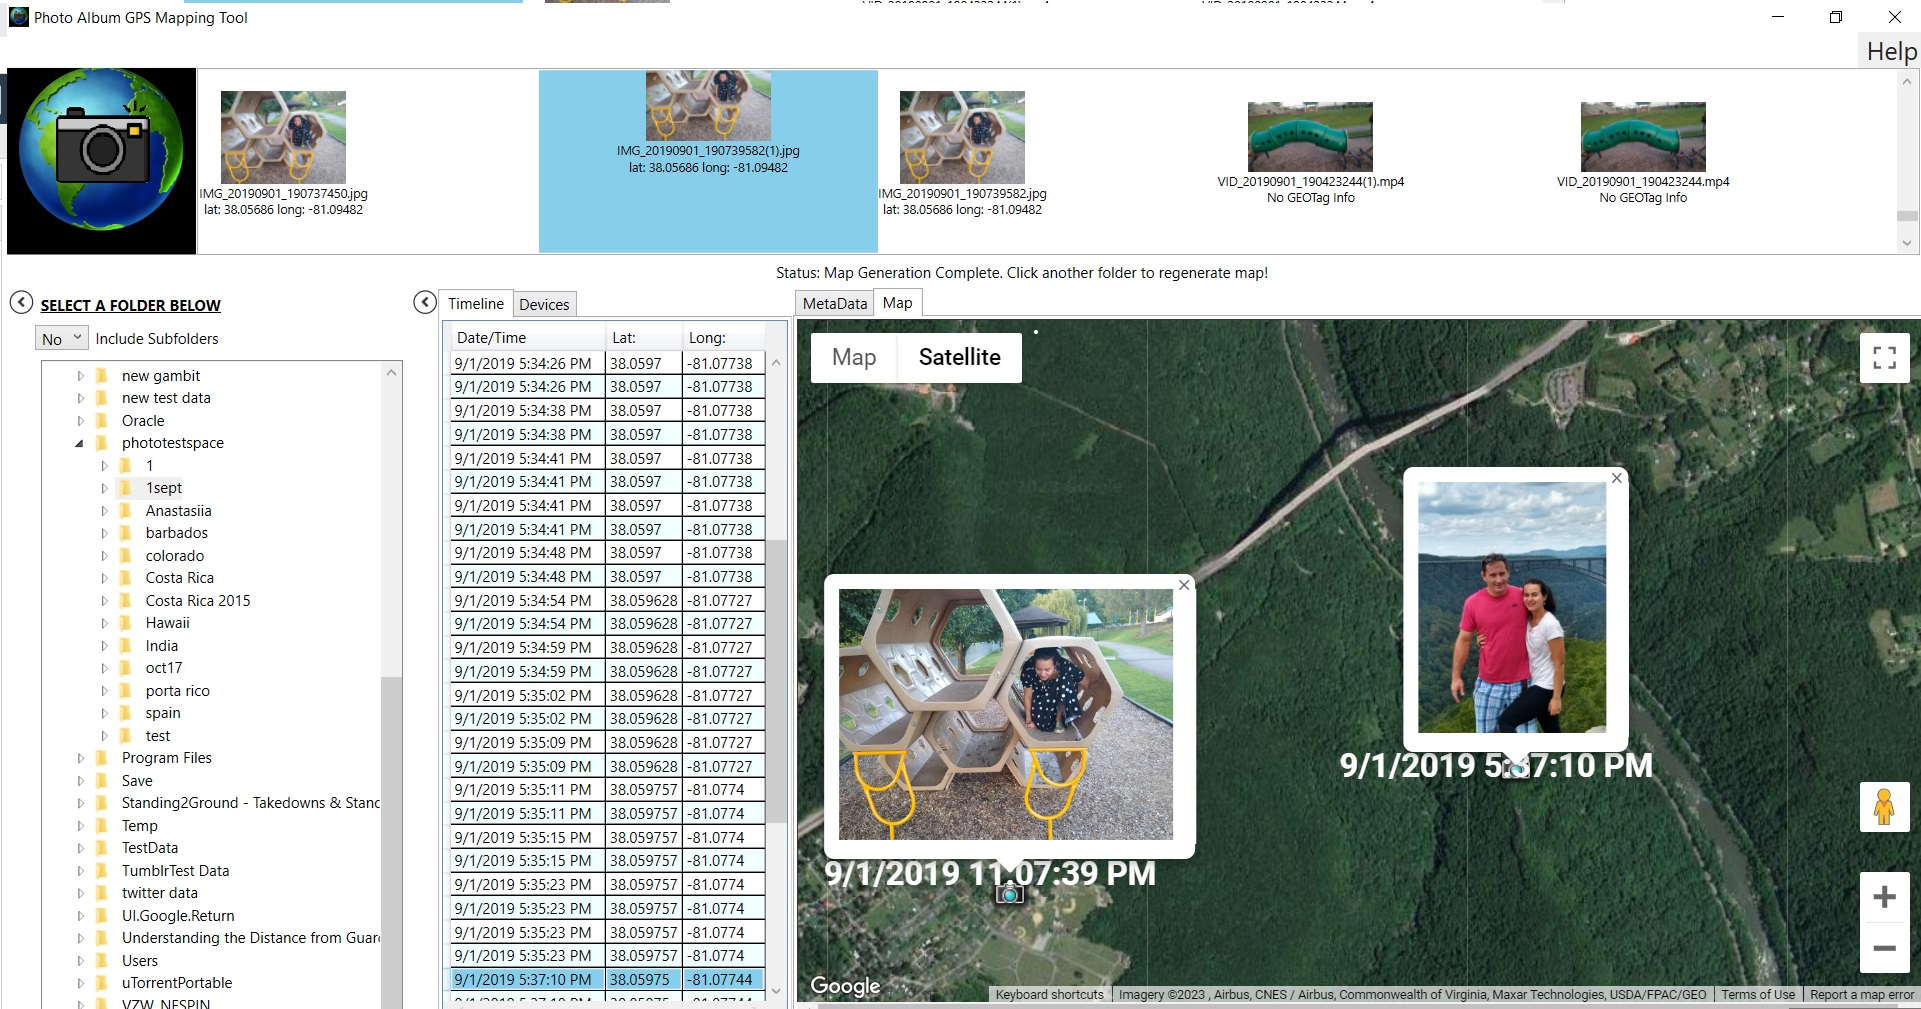Select thumbnail IMG_20190901_190739582(1).jpg
This screenshot has width=1921, height=1009.
pyautogui.click(x=708, y=161)
